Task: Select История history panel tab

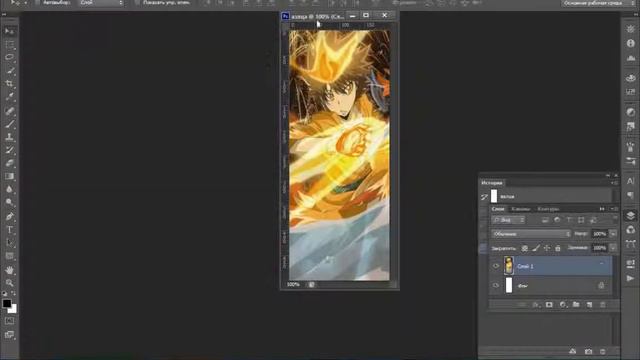Action: pyautogui.click(x=492, y=182)
